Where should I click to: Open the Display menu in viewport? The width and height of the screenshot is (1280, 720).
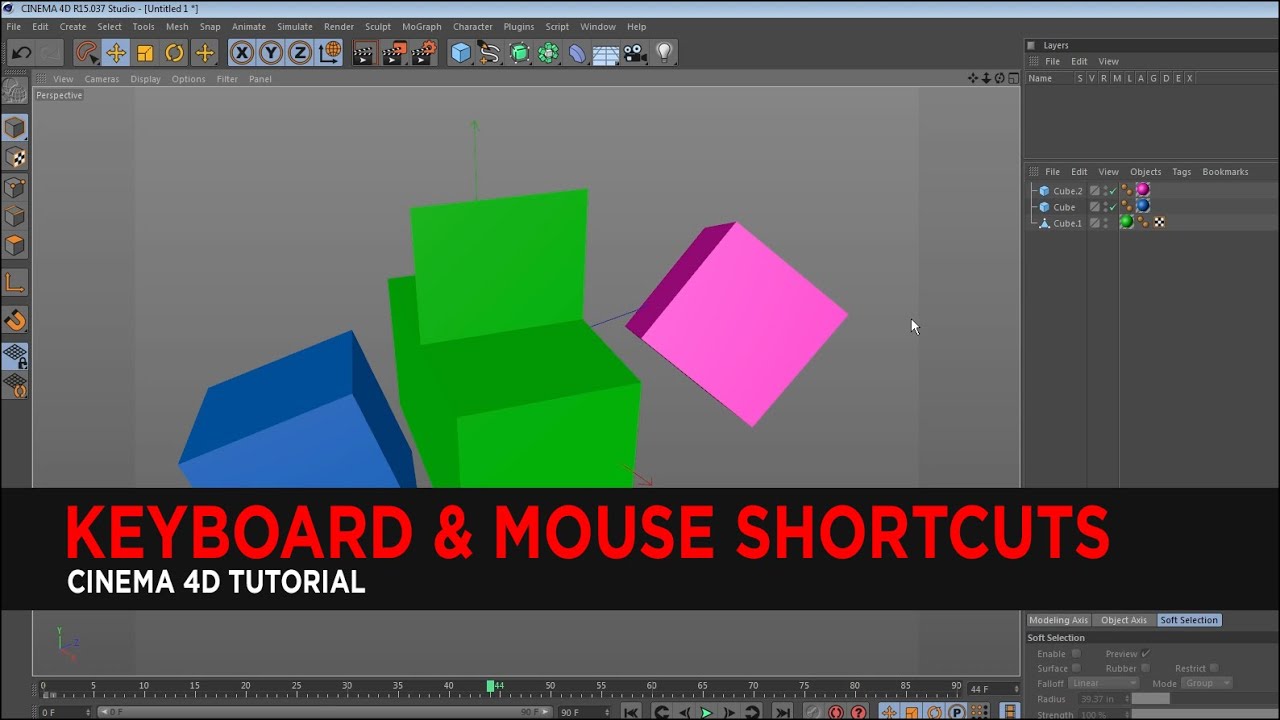(145, 79)
